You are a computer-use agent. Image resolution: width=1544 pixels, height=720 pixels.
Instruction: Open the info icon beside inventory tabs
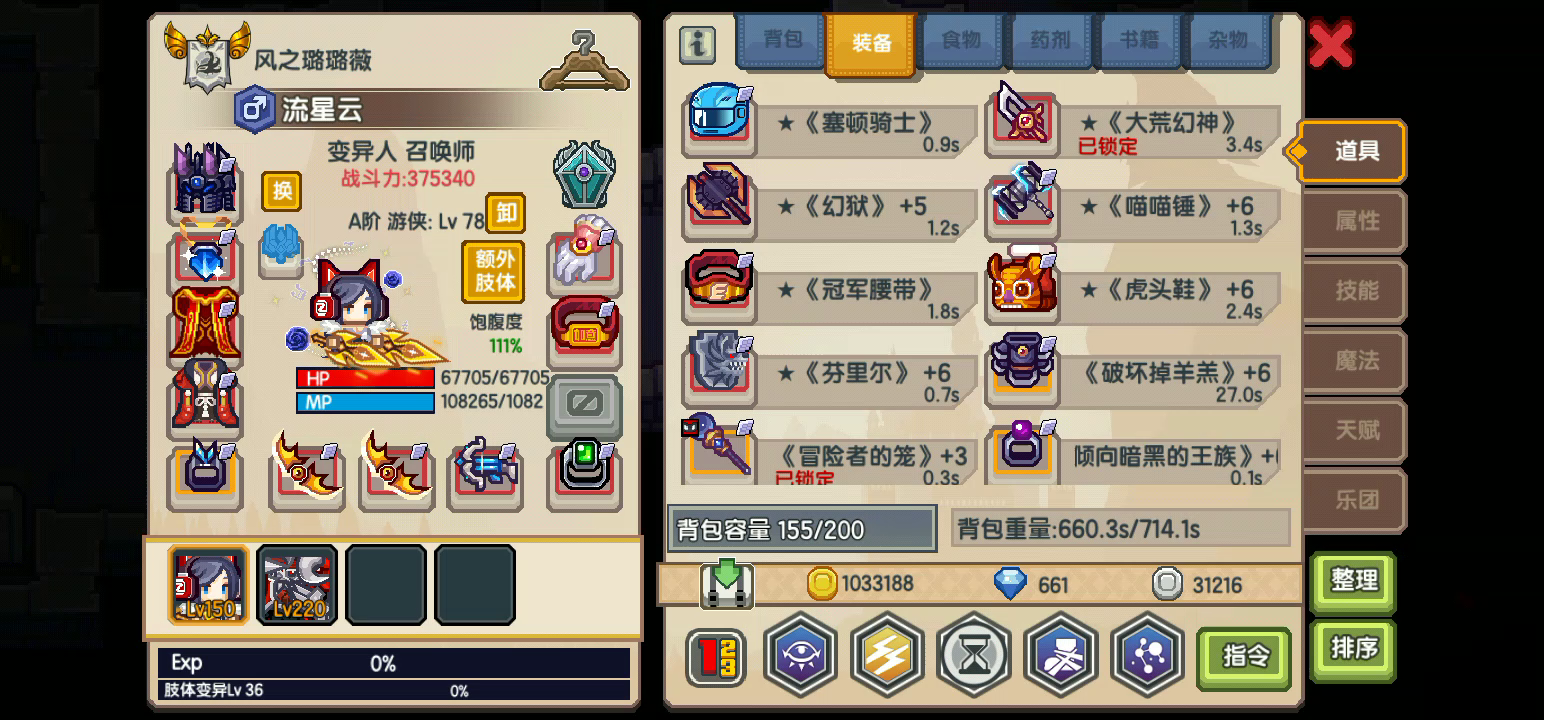[697, 44]
